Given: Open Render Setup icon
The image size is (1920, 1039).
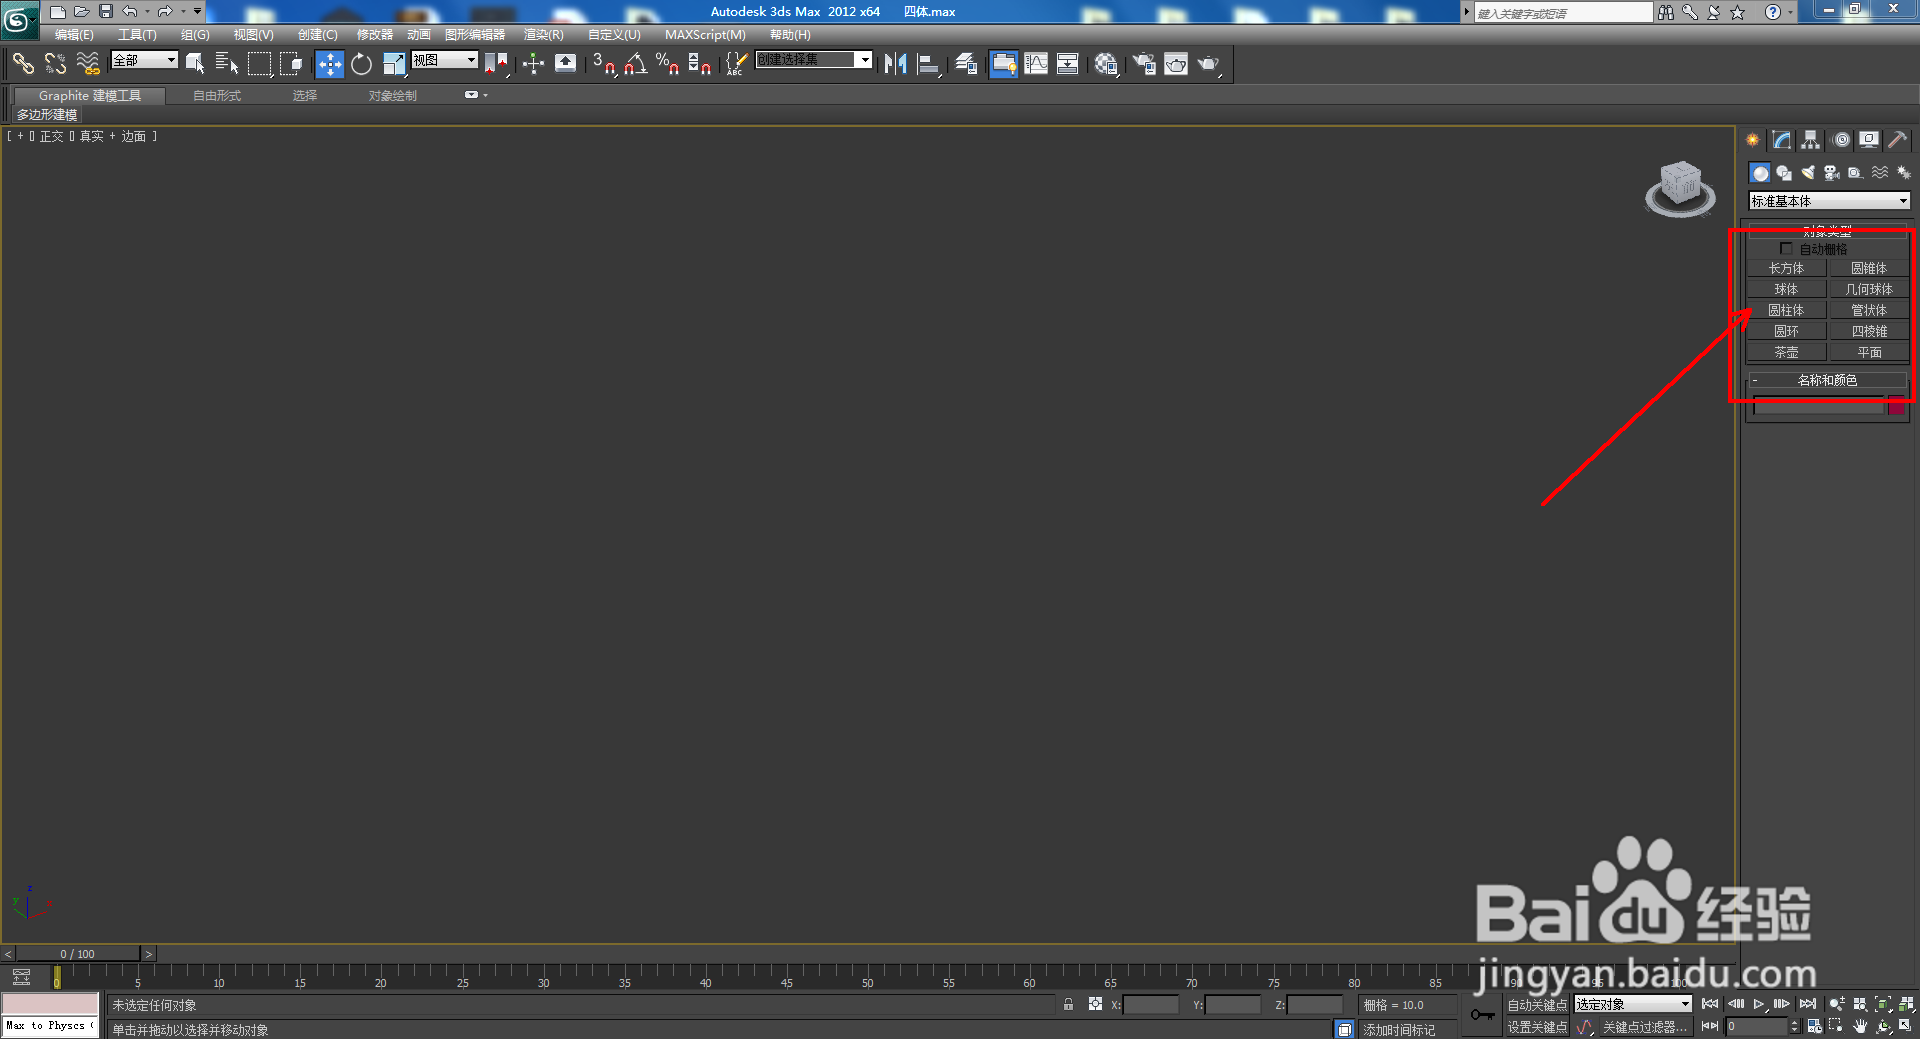Looking at the screenshot, I should 1143,64.
